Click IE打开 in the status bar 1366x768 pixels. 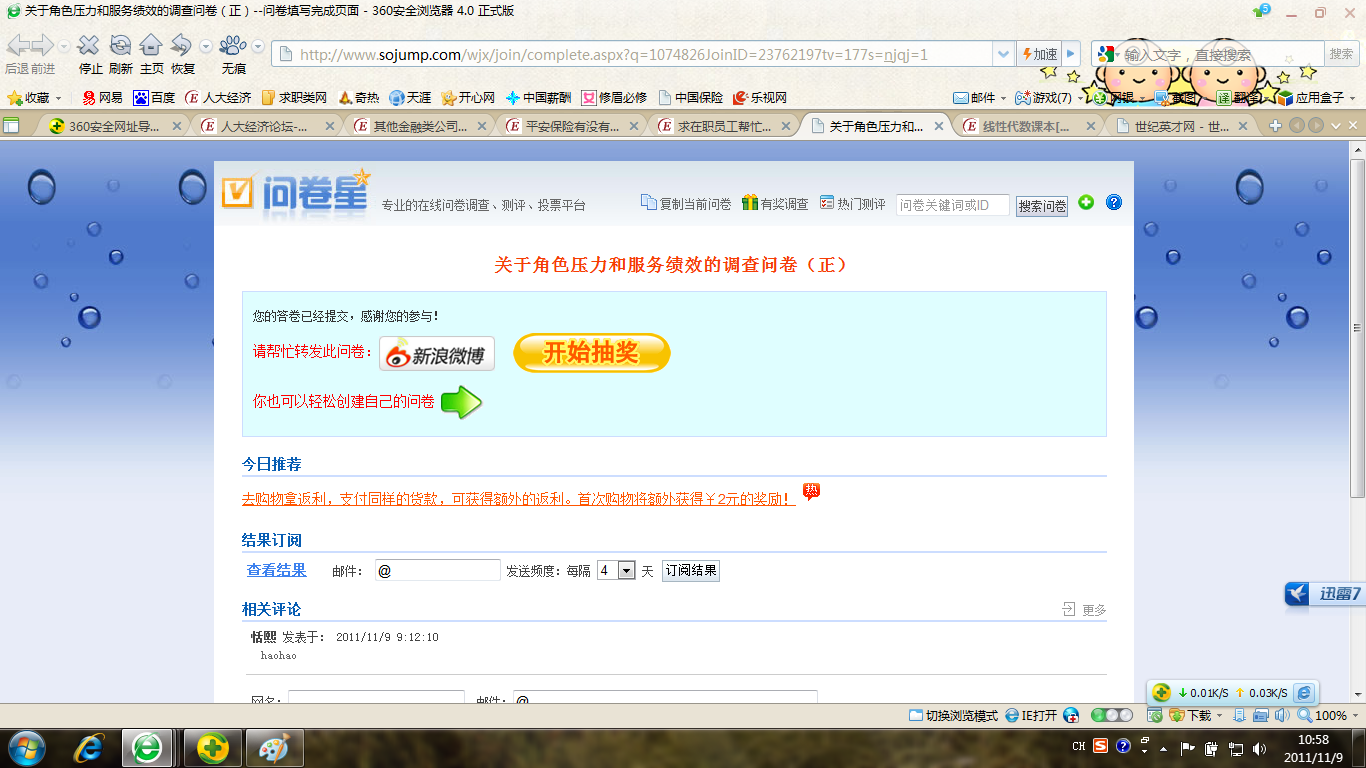click(1031, 716)
